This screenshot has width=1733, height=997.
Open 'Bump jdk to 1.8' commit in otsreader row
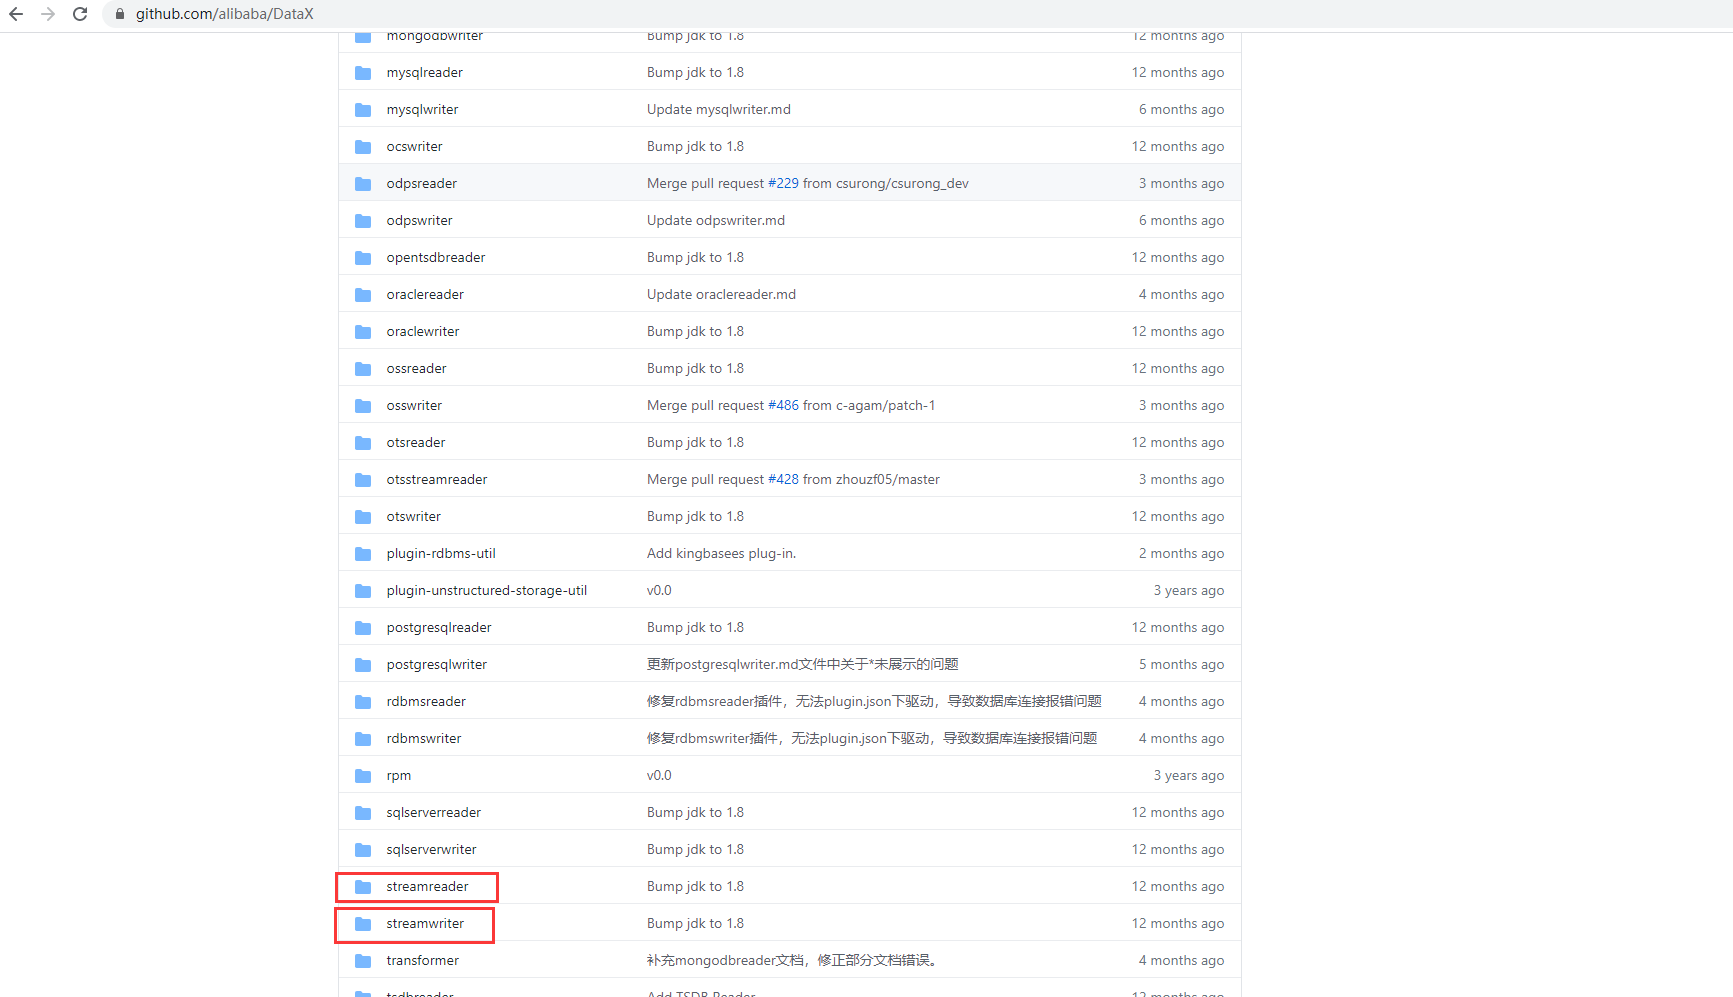click(x=695, y=443)
